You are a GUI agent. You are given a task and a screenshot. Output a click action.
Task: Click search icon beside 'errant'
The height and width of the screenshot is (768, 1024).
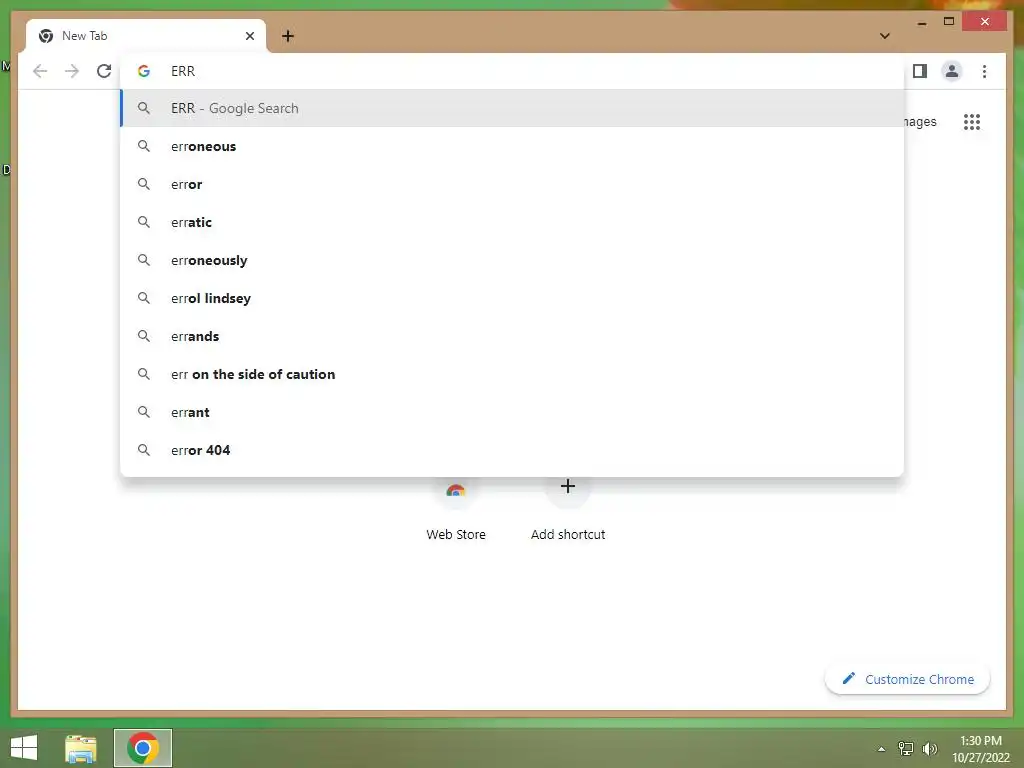click(x=144, y=411)
